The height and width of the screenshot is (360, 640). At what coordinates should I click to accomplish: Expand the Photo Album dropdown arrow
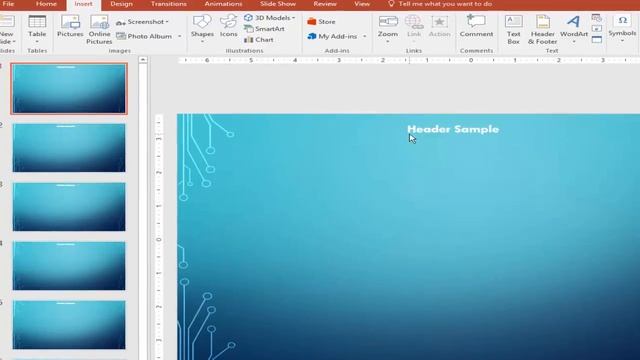(x=180, y=36)
